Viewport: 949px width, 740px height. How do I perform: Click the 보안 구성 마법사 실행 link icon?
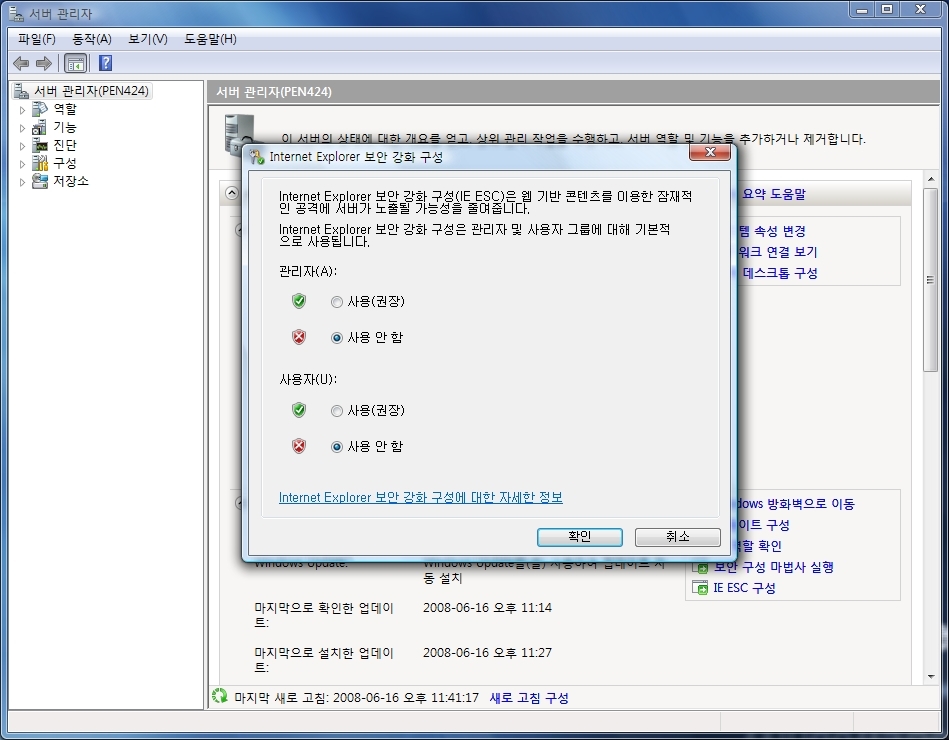tap(700, 567)
